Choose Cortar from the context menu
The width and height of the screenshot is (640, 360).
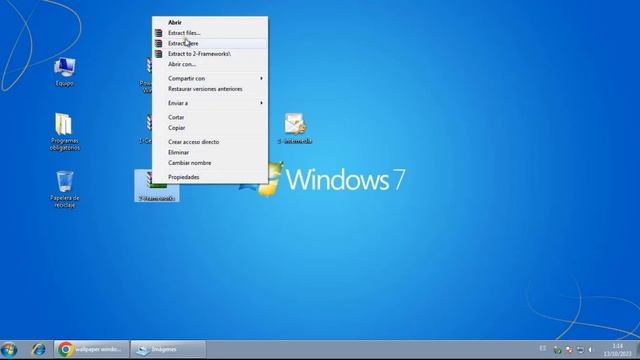[210, 117]
